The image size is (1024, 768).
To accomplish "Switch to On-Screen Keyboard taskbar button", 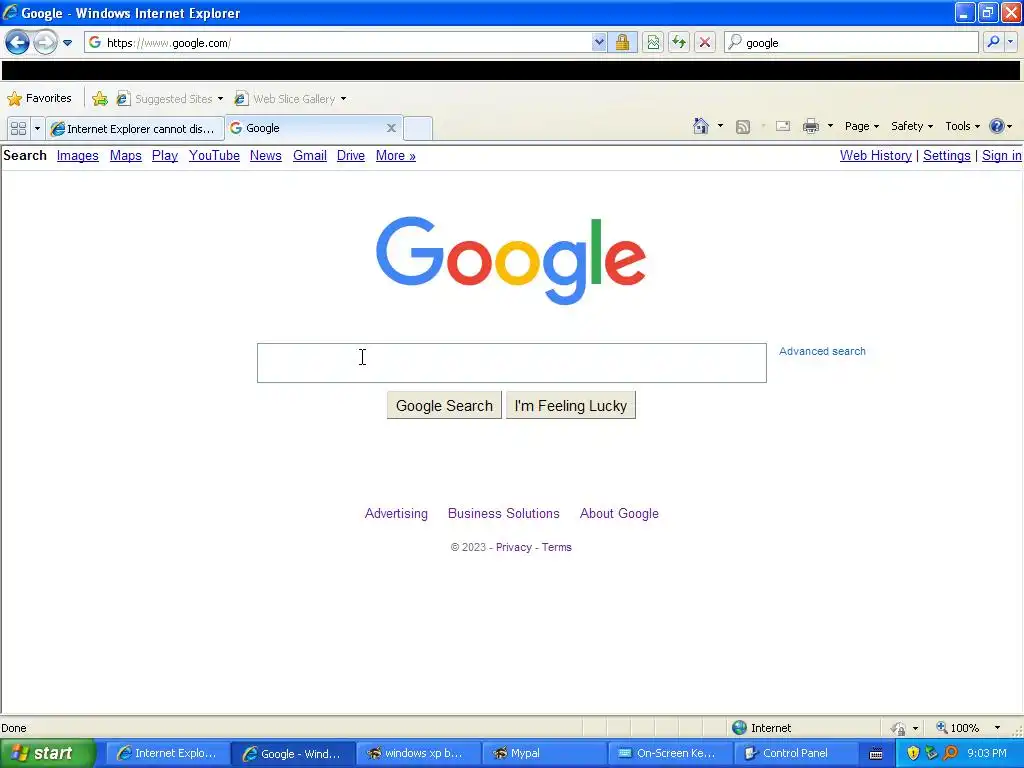I will (669, 753).
